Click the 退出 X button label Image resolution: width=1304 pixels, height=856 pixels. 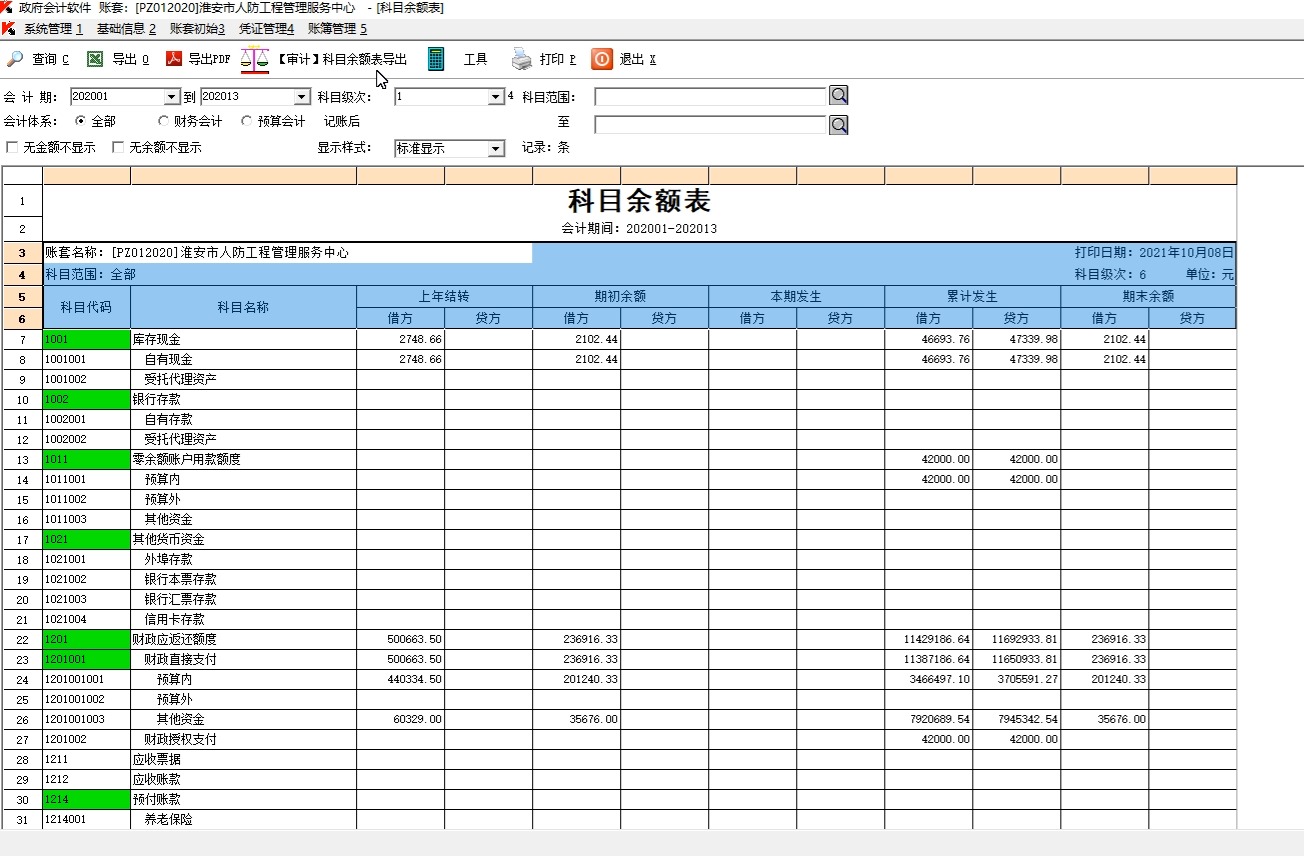(x=637, y=59)
